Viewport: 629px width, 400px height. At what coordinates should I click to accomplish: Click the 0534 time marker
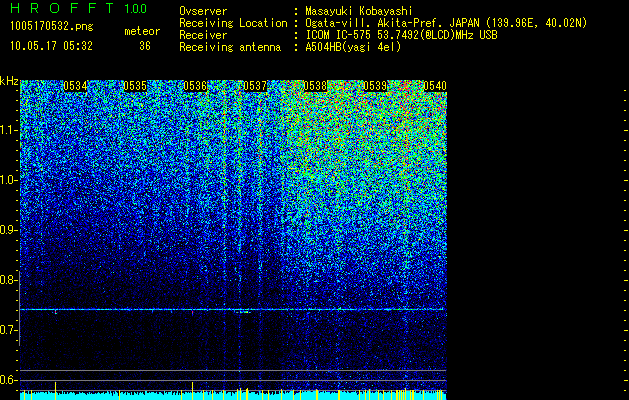(75, 86)
